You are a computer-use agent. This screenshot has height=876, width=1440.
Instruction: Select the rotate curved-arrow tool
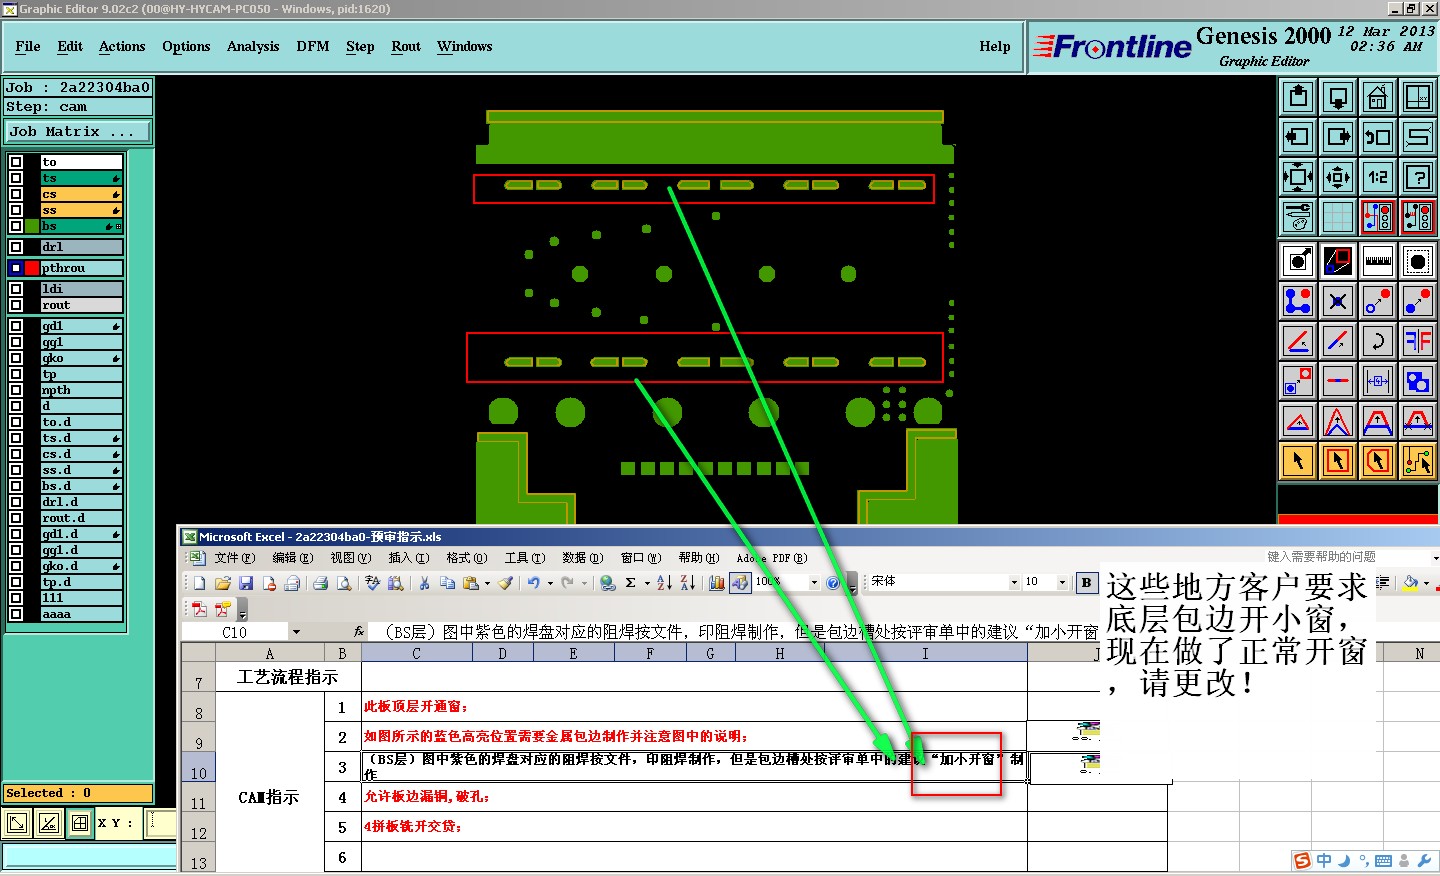1378,341
